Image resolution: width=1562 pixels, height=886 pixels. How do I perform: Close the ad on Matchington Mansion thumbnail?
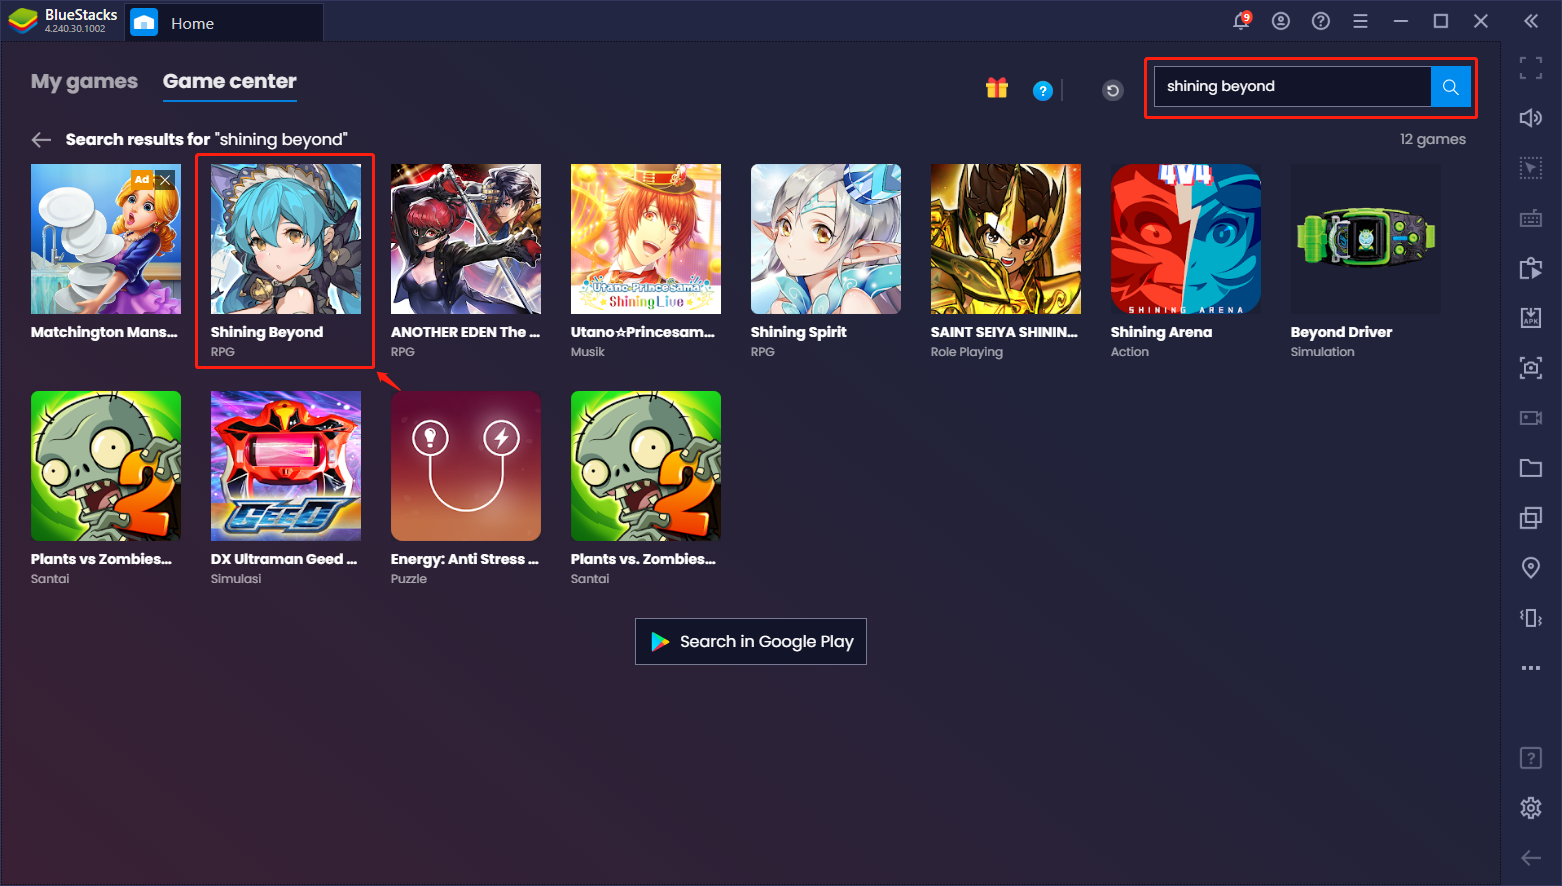tap(165, 180)
